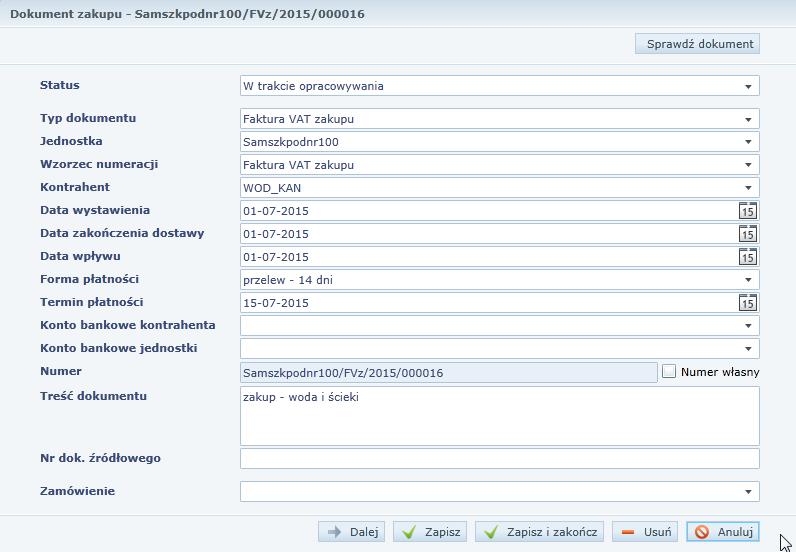Click the Dokument zakupu window title
This screenshot has width=796, height=552.
click(187, 14)
